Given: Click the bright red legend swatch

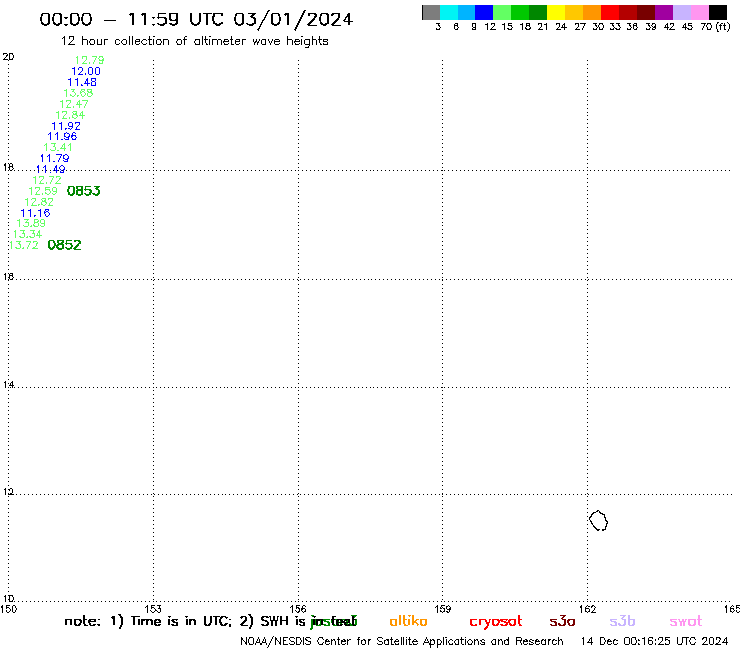Looking at the screenshot, I should [x=610, y=12].
